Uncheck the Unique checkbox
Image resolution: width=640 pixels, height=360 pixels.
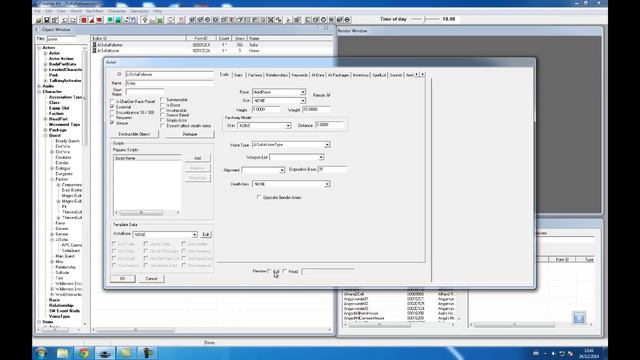(x=112, y=122)
